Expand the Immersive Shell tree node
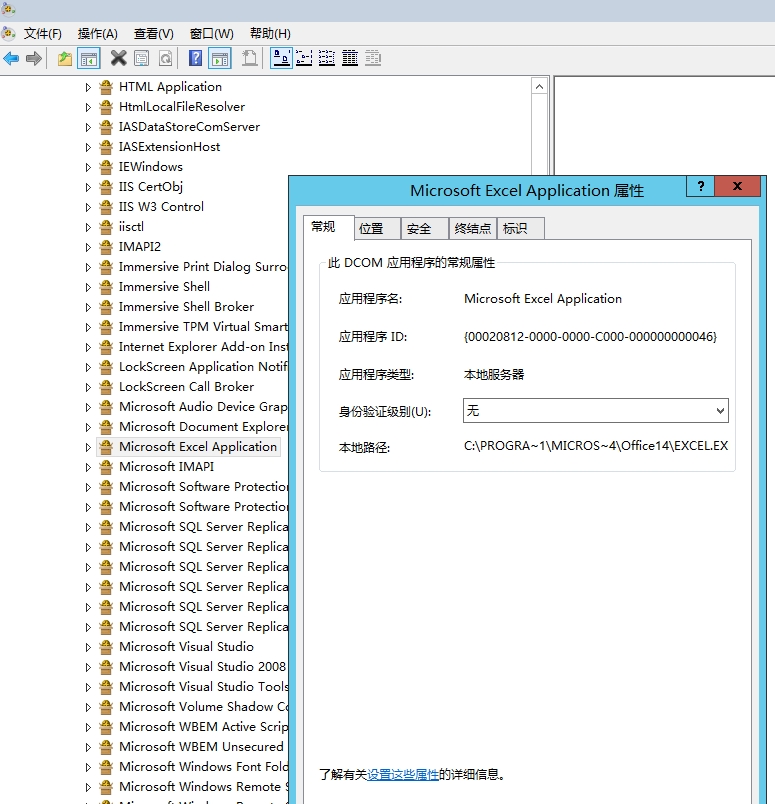 click(88, 288)
